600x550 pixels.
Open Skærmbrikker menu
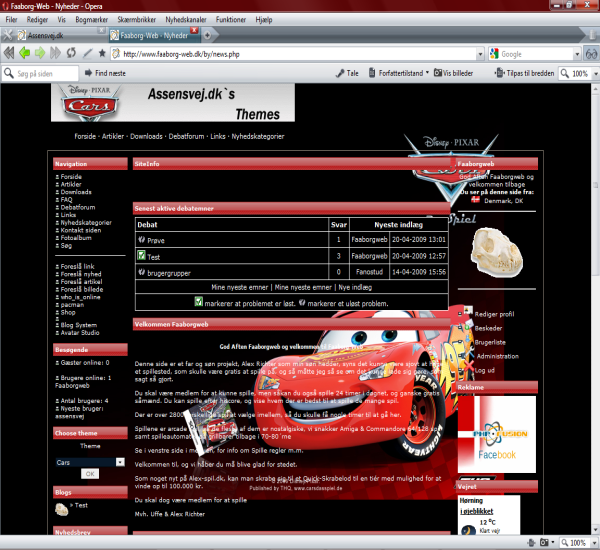[x=137, y=20]
